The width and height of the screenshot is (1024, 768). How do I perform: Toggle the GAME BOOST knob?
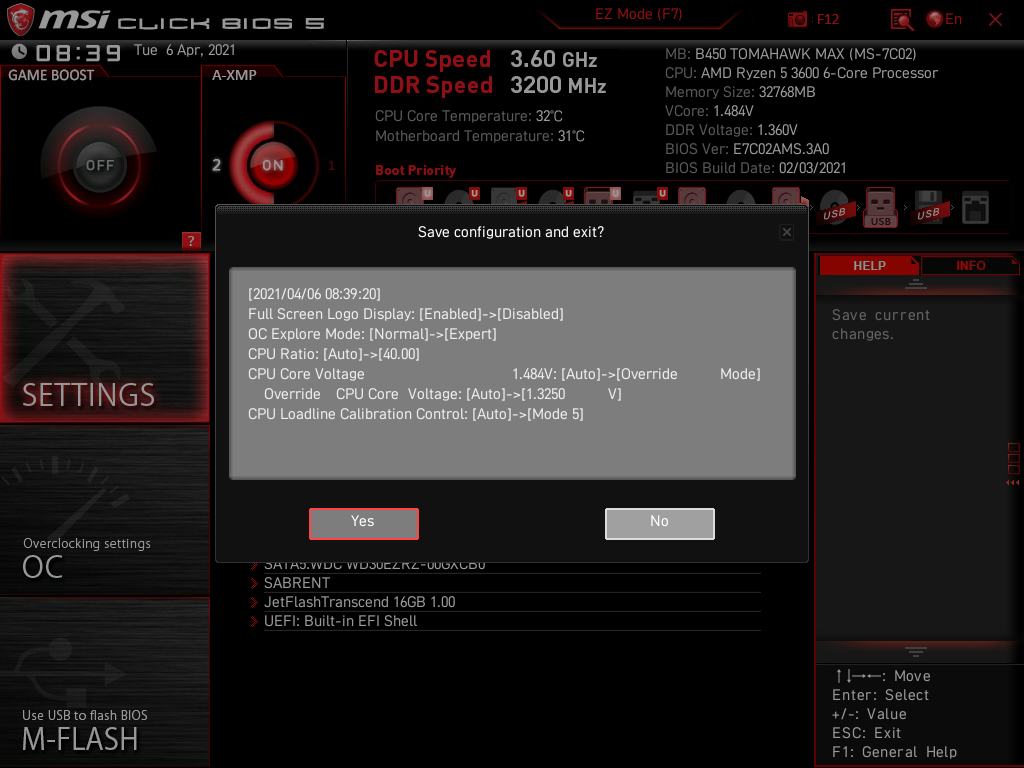tap(100, 165)
